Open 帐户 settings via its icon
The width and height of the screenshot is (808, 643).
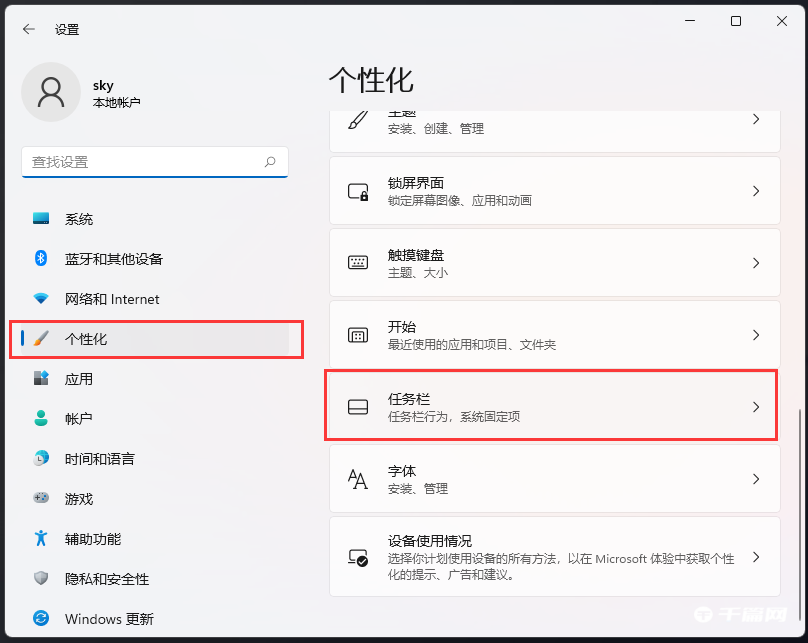[41, 419]
